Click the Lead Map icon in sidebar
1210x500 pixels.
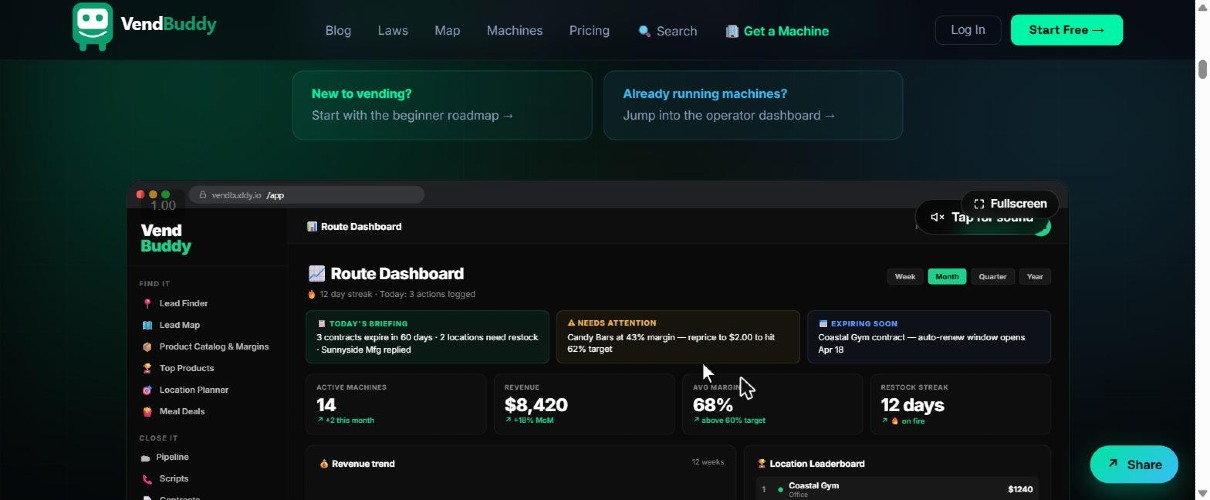click(147, 326)
